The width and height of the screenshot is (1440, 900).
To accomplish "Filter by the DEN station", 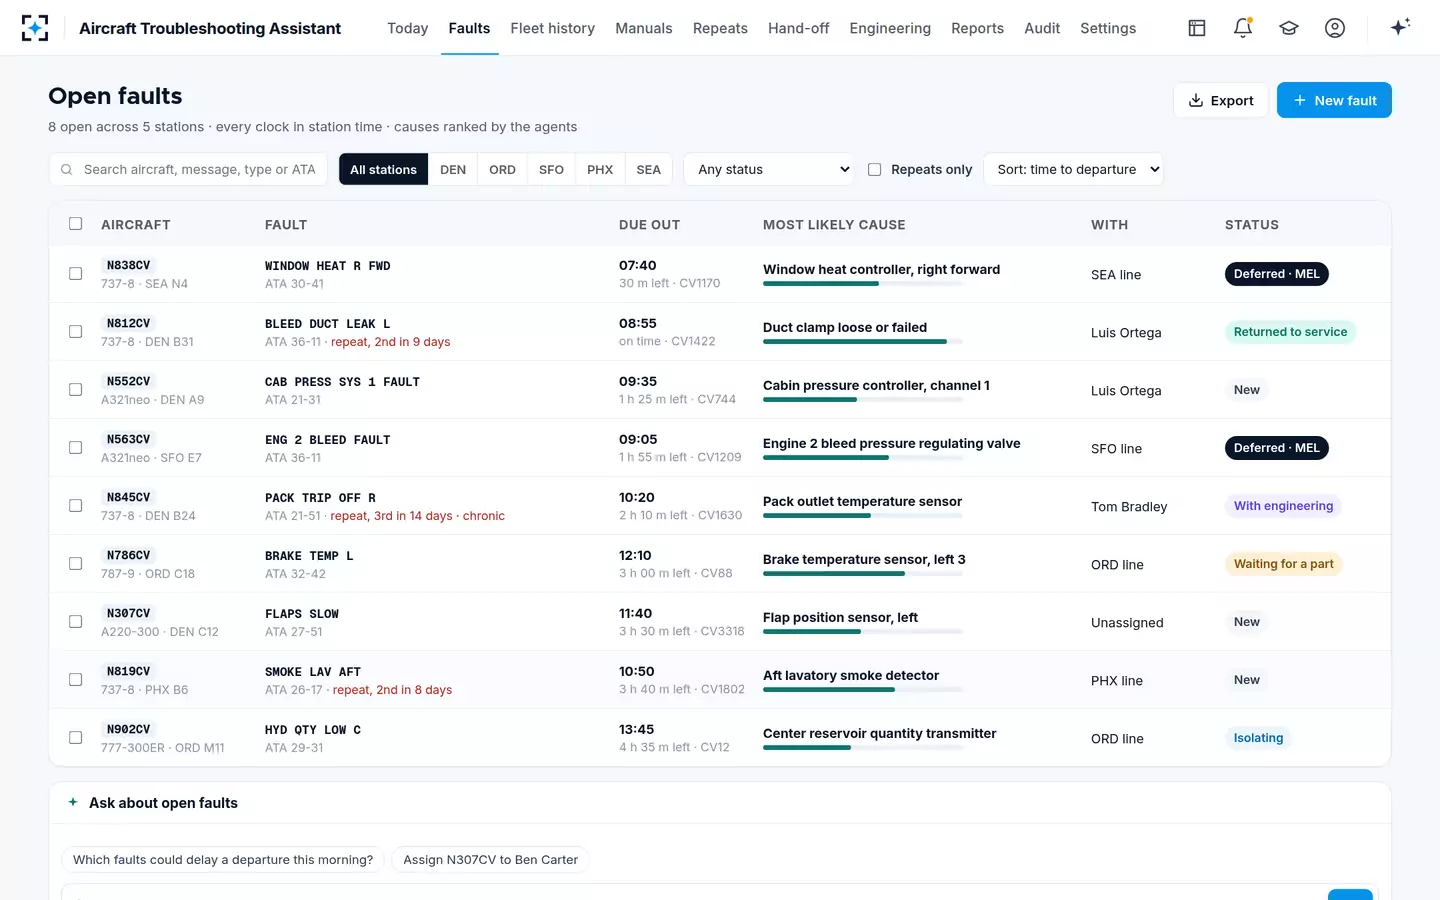I will coord(453,170).
